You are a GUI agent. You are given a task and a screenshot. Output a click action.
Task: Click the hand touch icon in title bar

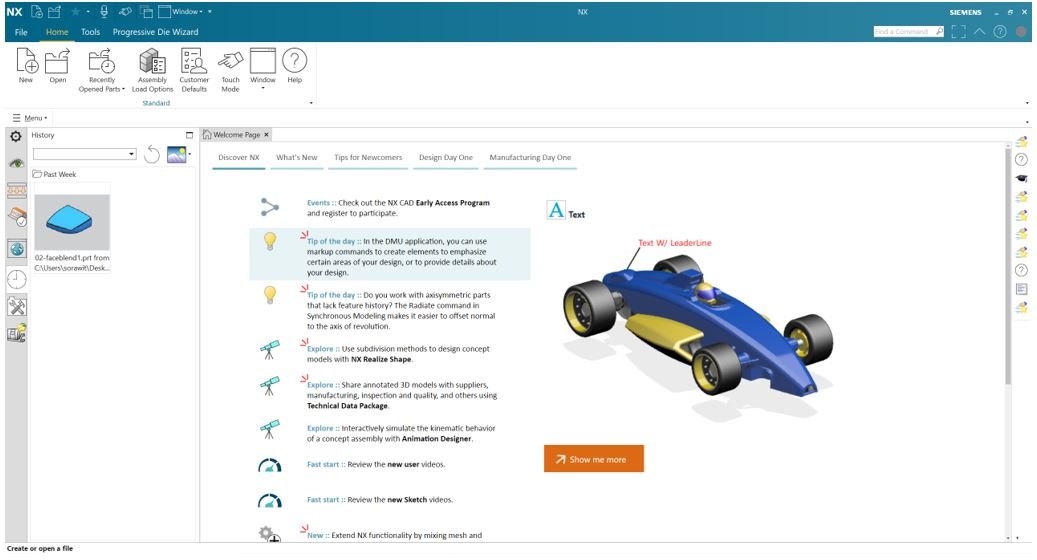tap(126, 11)
